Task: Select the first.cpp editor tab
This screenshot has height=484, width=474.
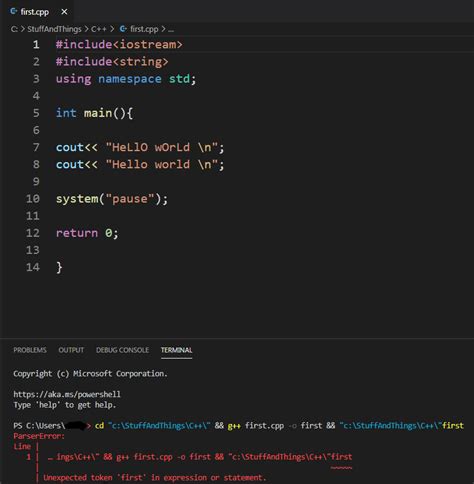Action: coord(38,12)
